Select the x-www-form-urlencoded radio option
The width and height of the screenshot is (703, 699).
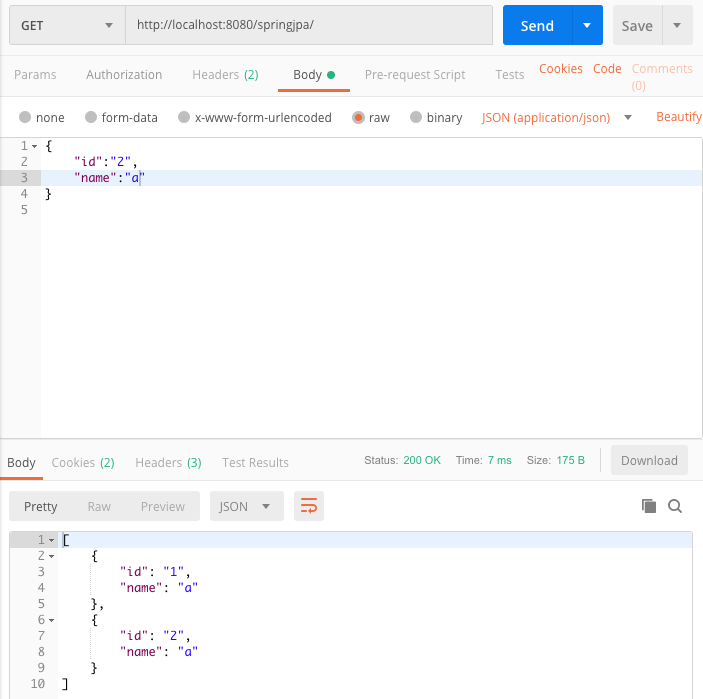point(184,117)
